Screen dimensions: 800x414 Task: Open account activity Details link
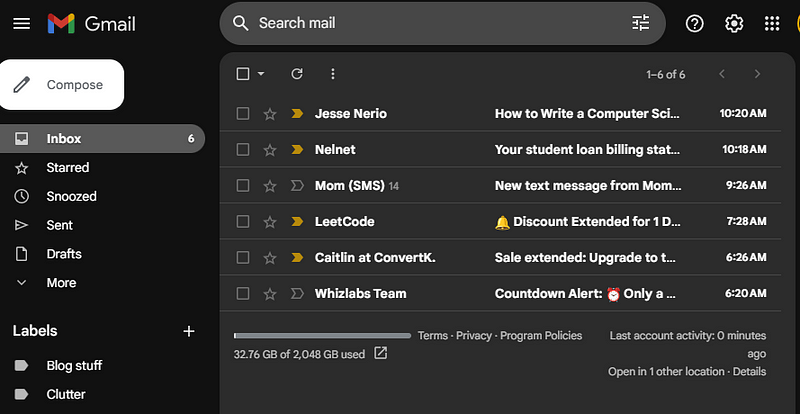749,372
